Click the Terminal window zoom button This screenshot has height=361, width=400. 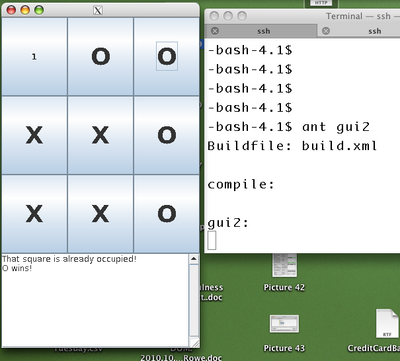242,16
